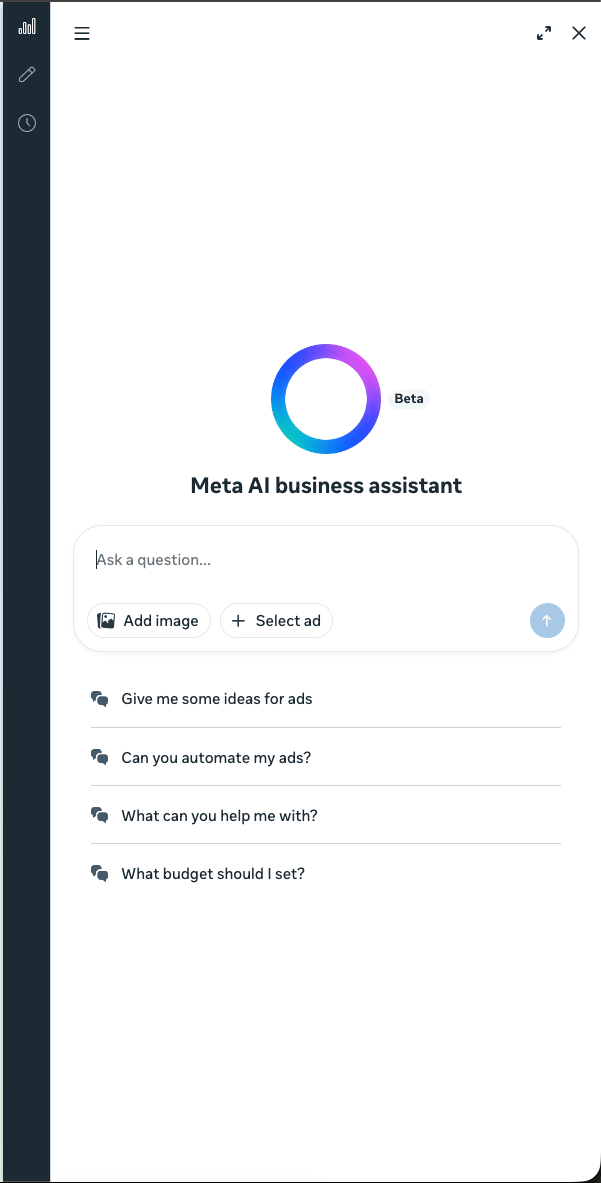Close the Meta AI assistant panel
The height and width of the screenshot is (1183, 601).
(579, 33)
